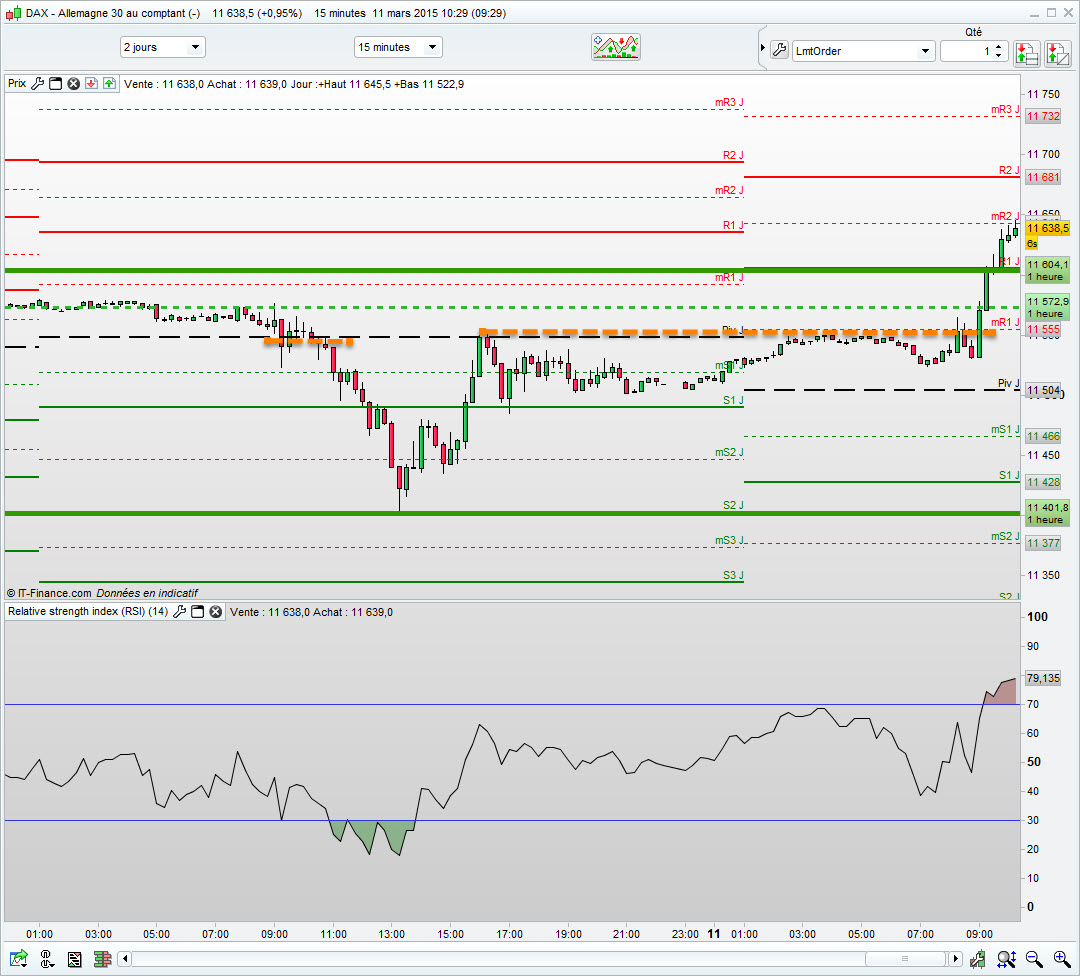This screenshot has width=1080, height=976.
Task: Collapse the order panel with black triangle
Action: point(760,49)
